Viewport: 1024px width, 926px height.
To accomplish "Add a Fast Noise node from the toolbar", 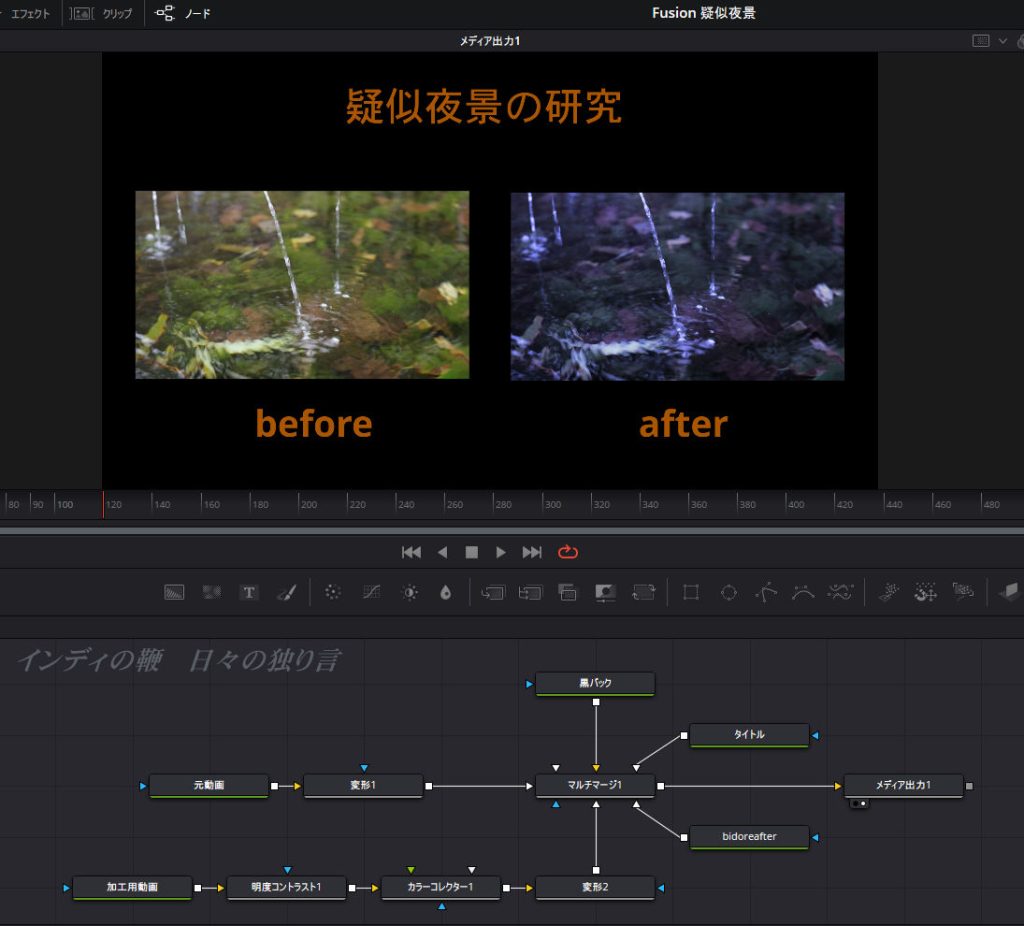I will (212, 592).
